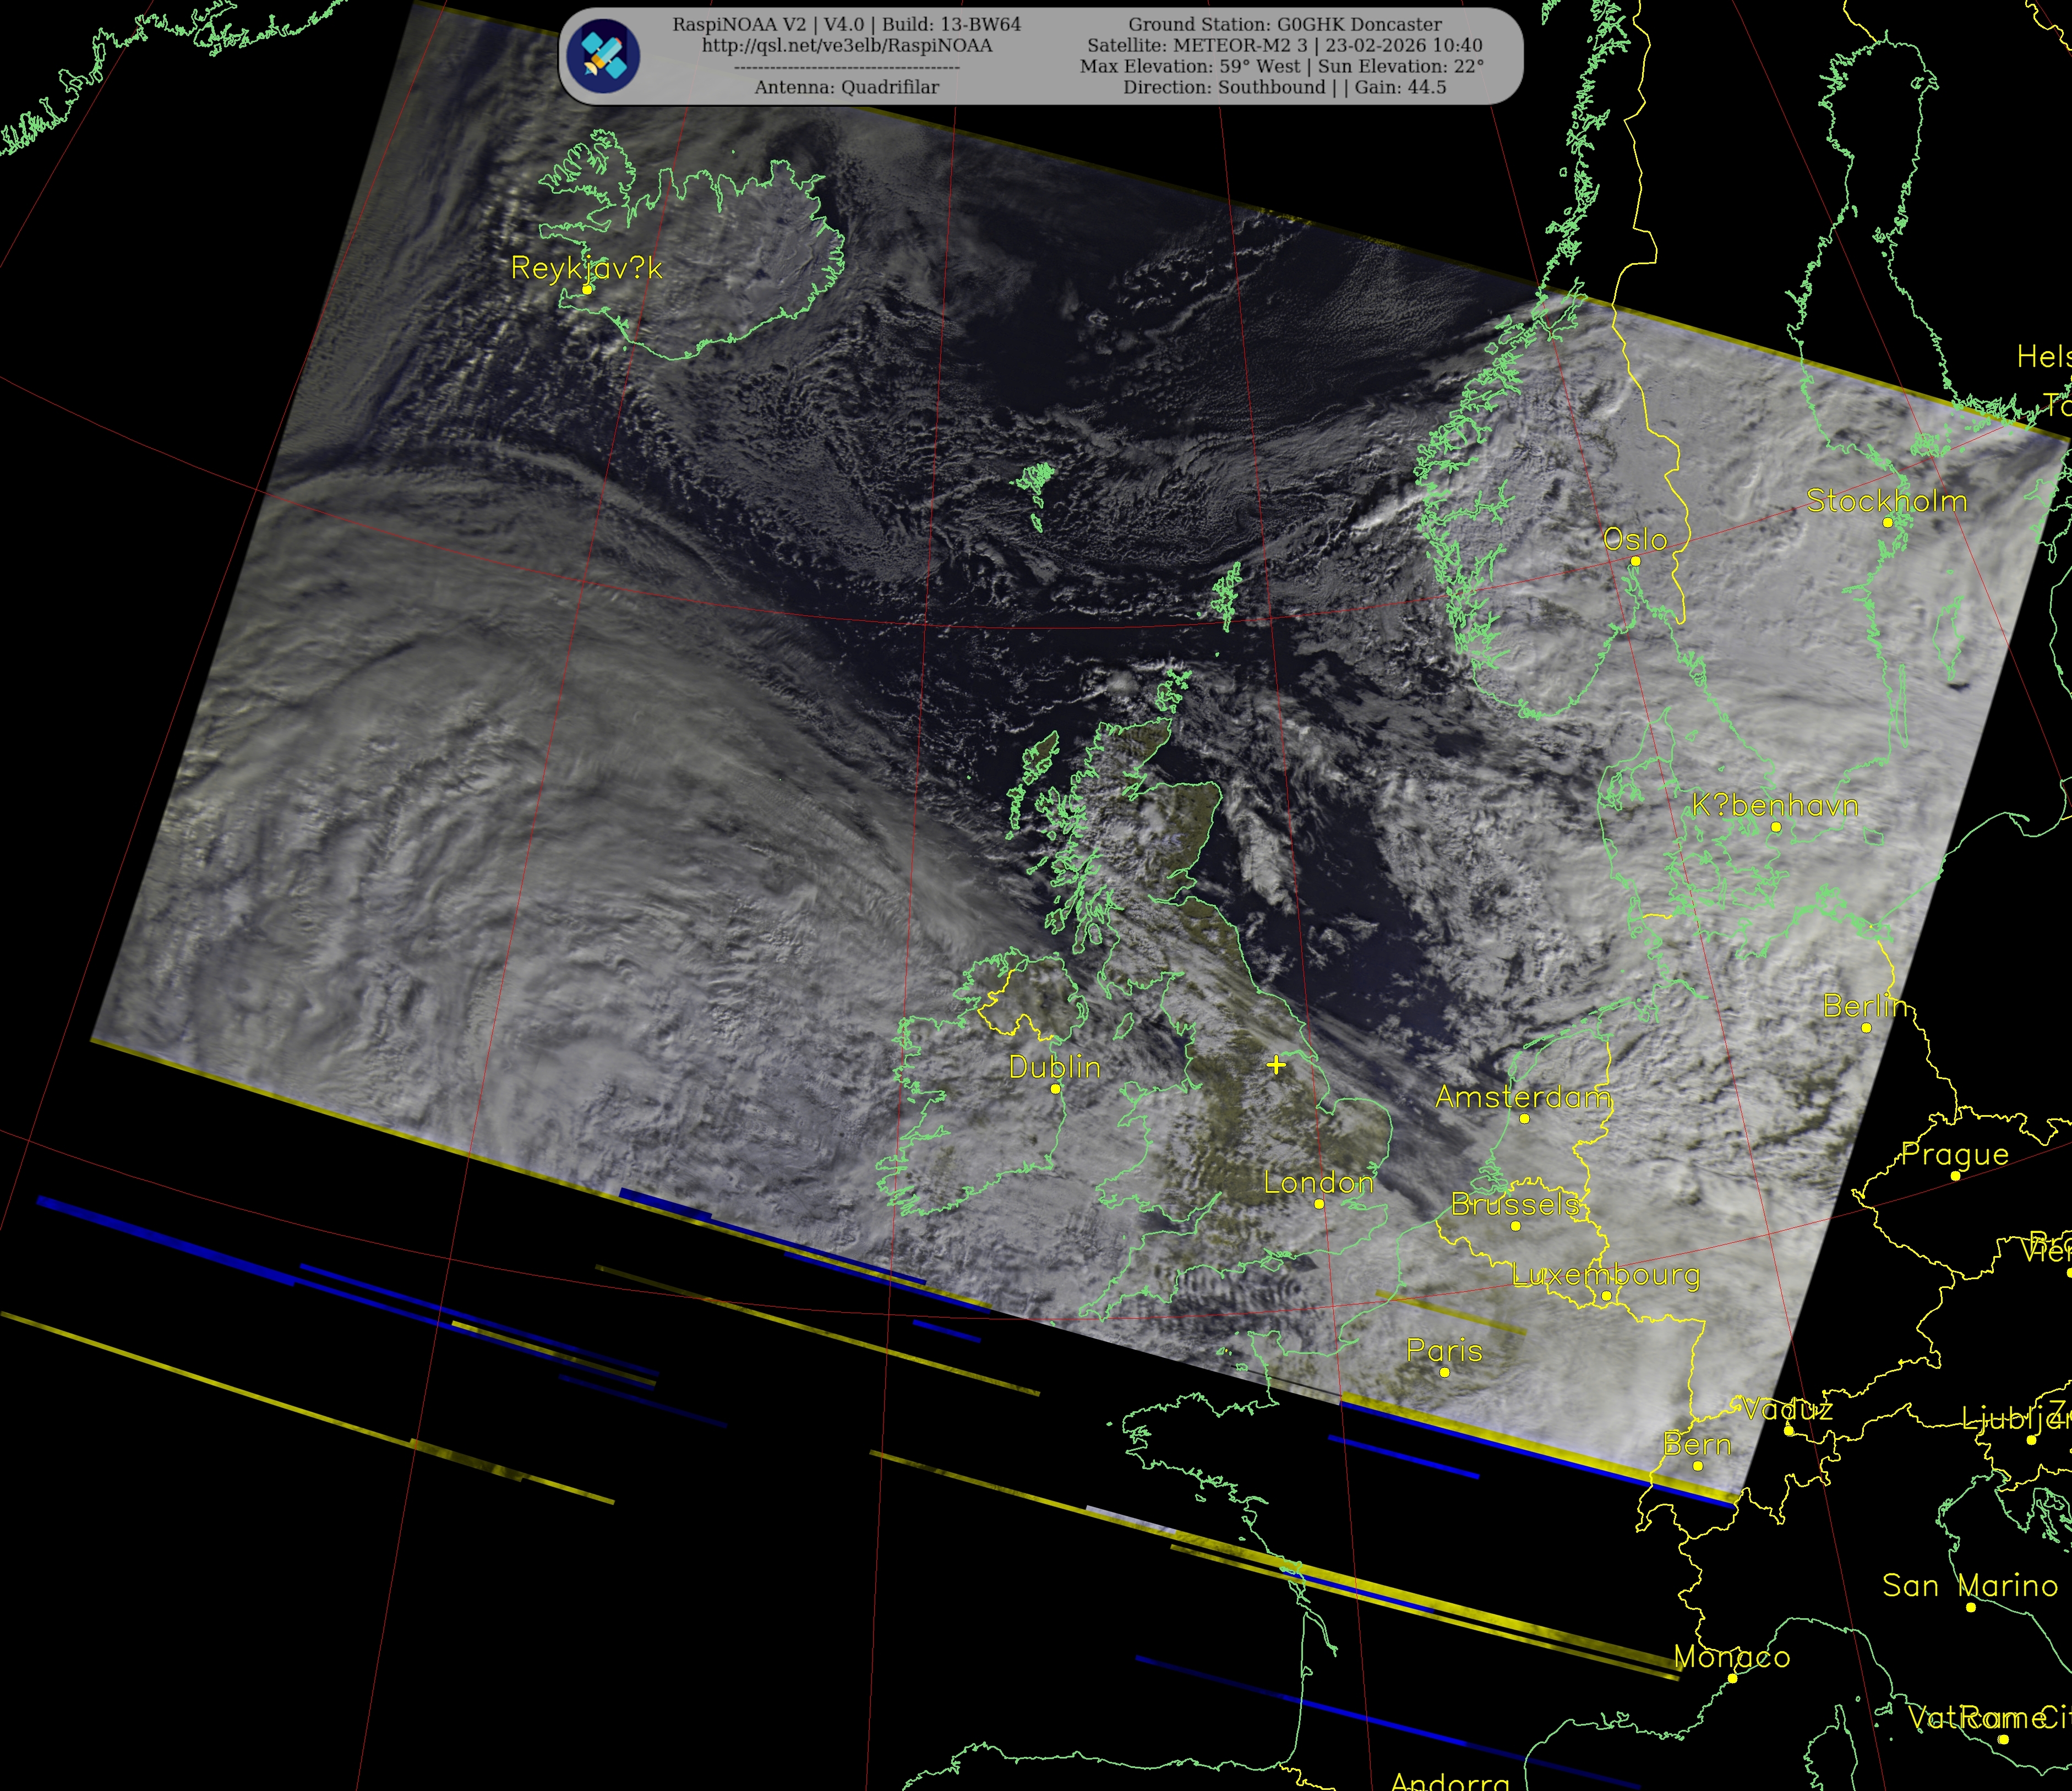The image size is (2072, 1791).
Task: Click the Dublin city dot marker
Action: [x=1055, y=1089]
